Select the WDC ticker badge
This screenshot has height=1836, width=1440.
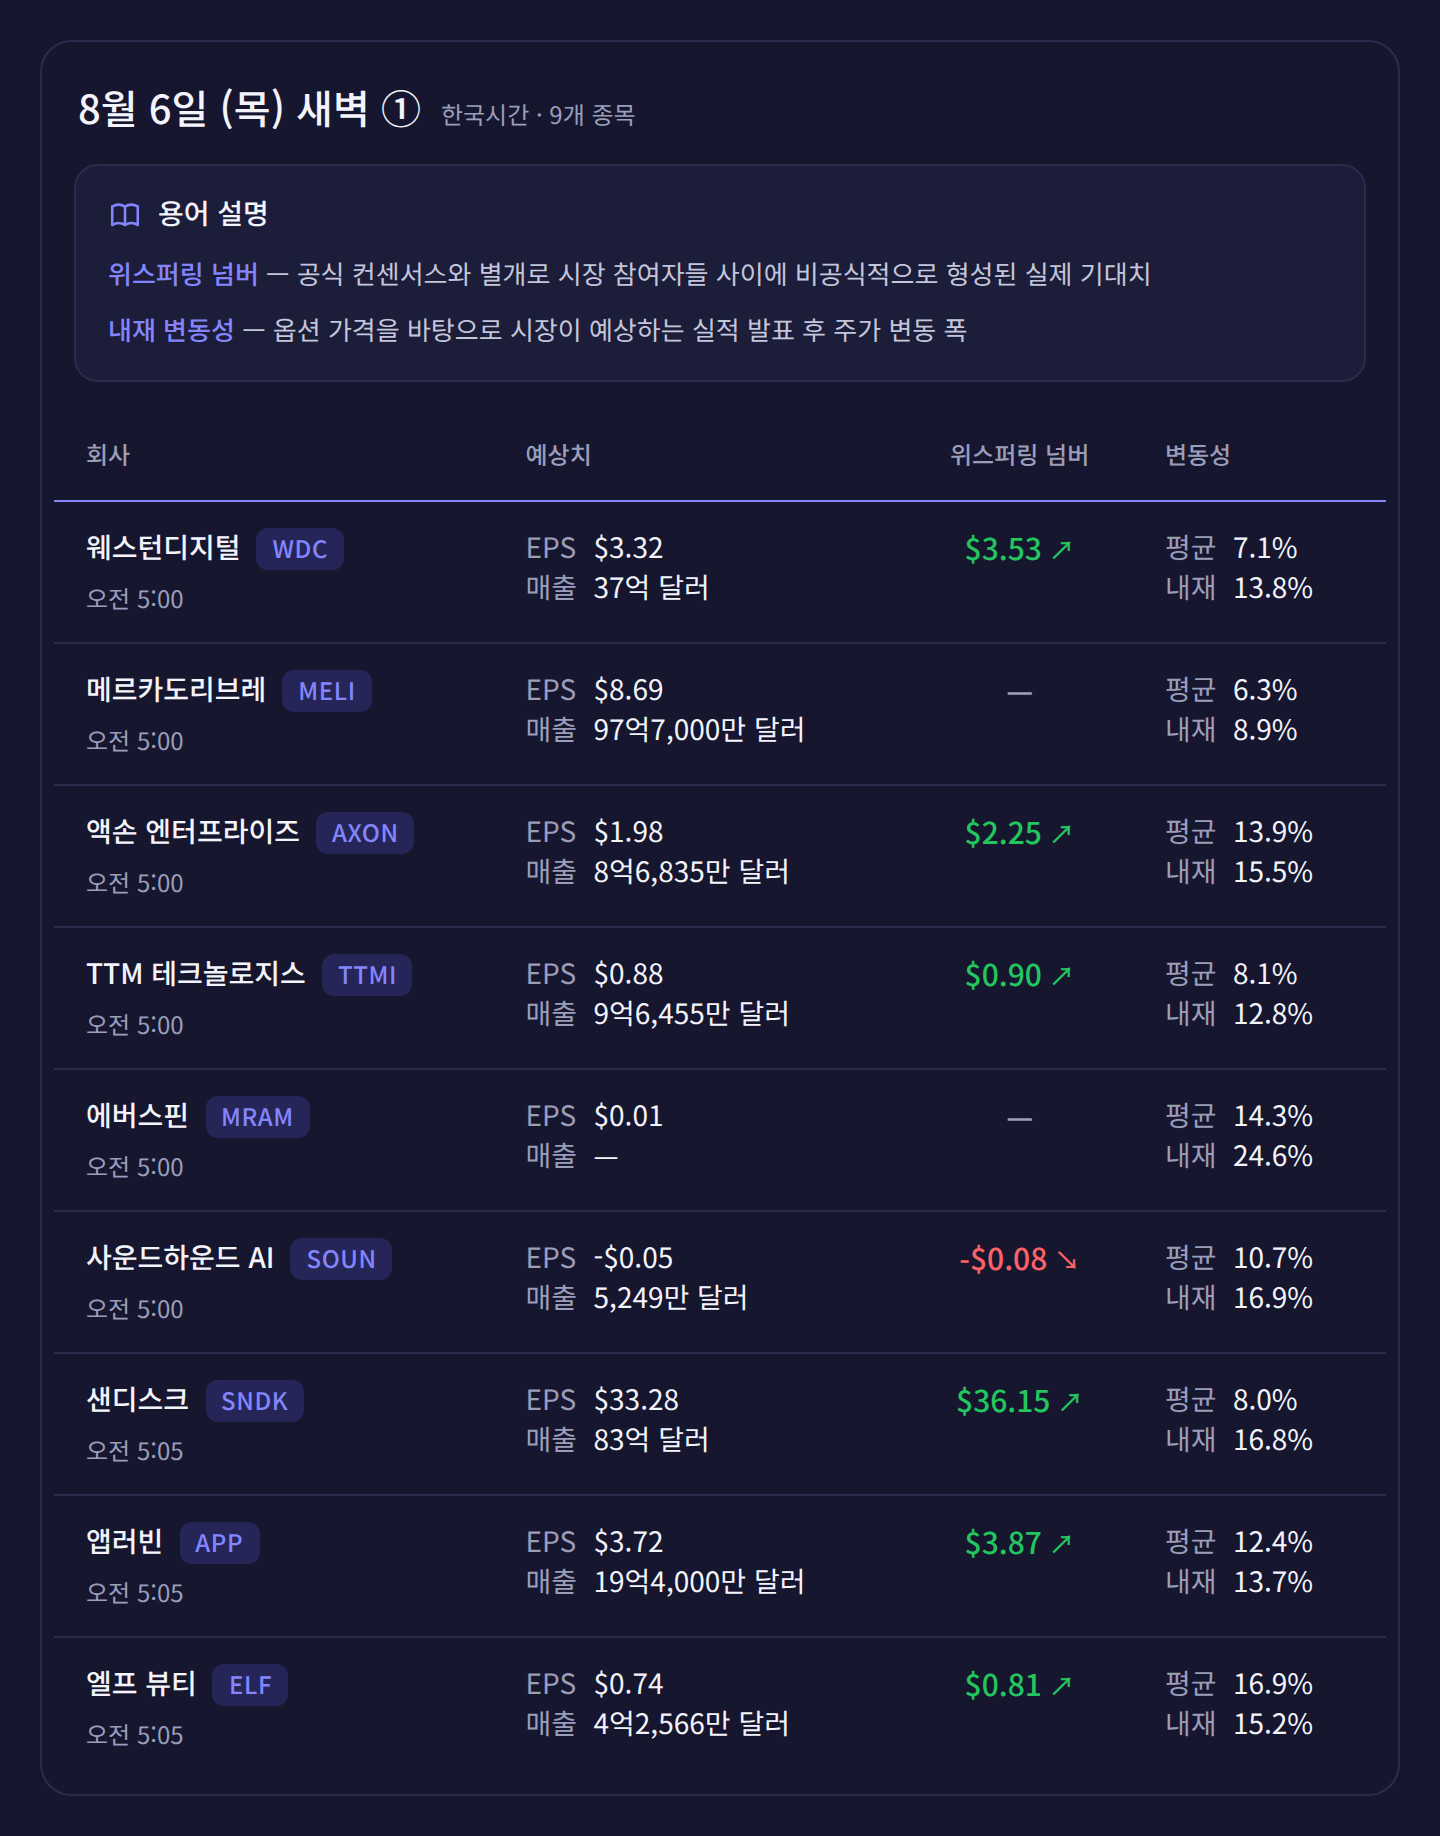point(300,549)
